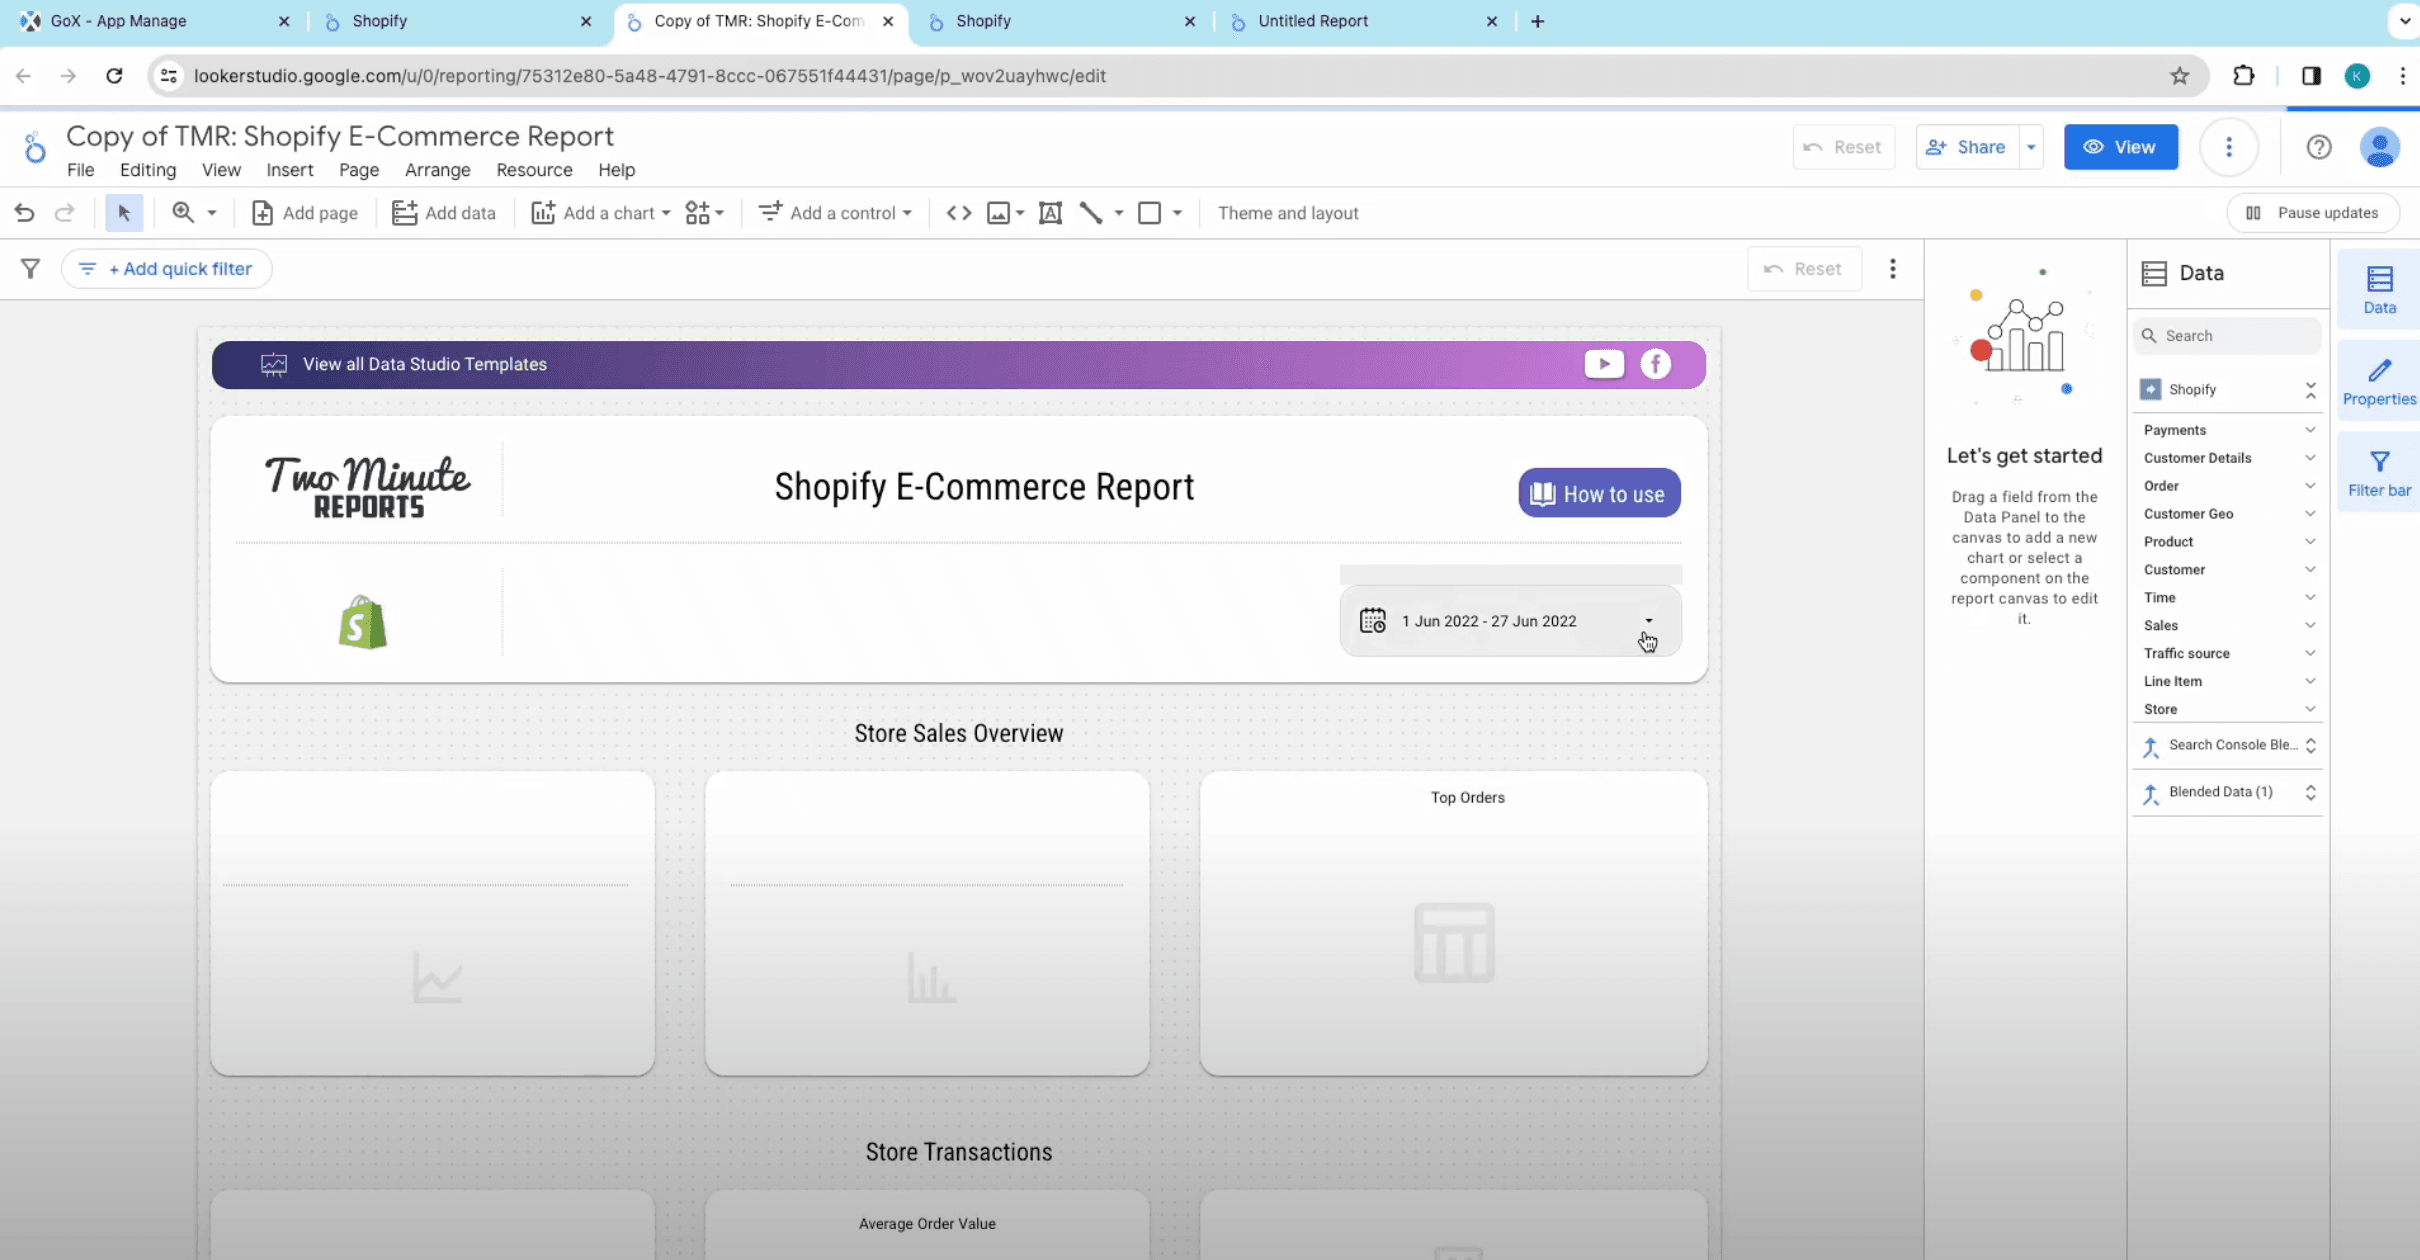Viewport: 2420px width, 1260px height.
Task: Bookmark page with star icon
Action: coord(2180,76)
